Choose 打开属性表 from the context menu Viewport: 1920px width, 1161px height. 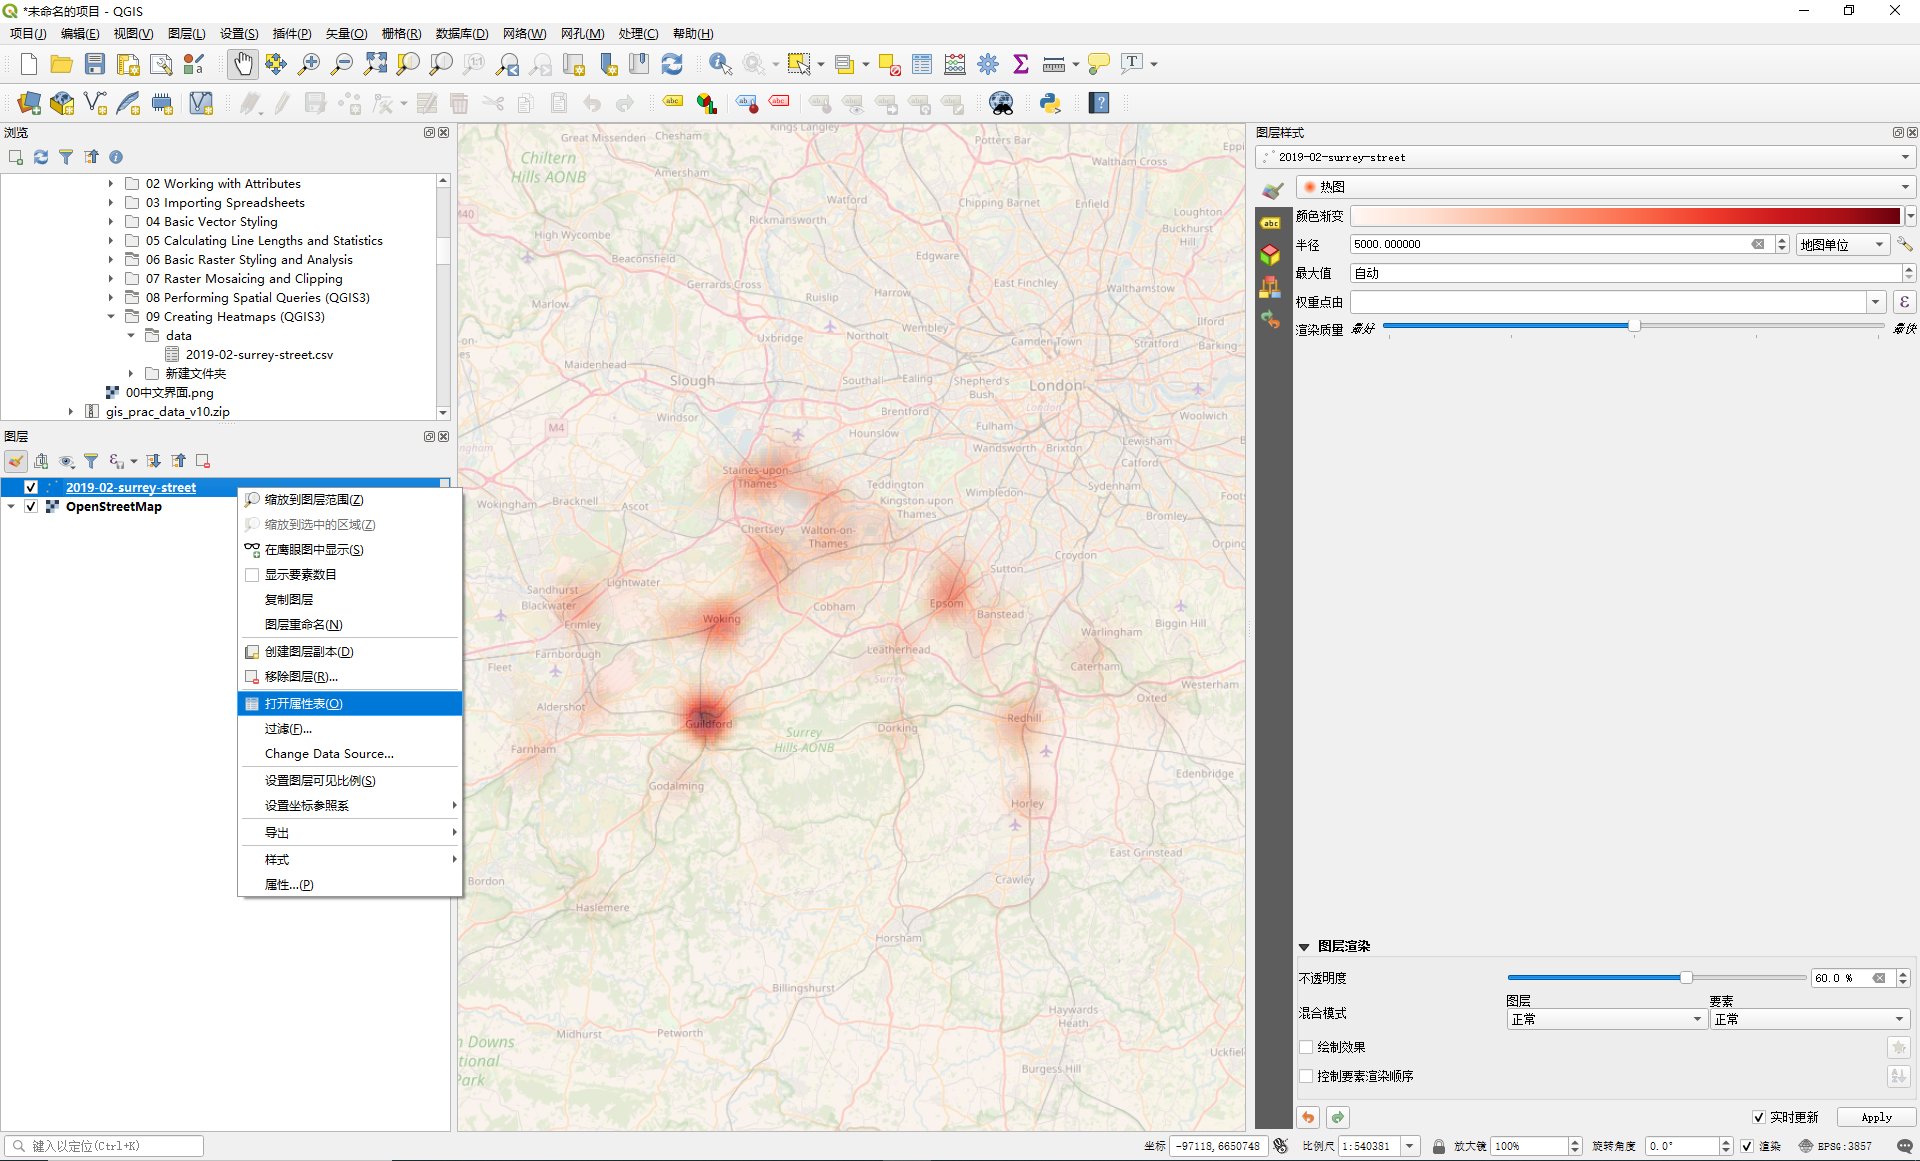coord(303,704)
